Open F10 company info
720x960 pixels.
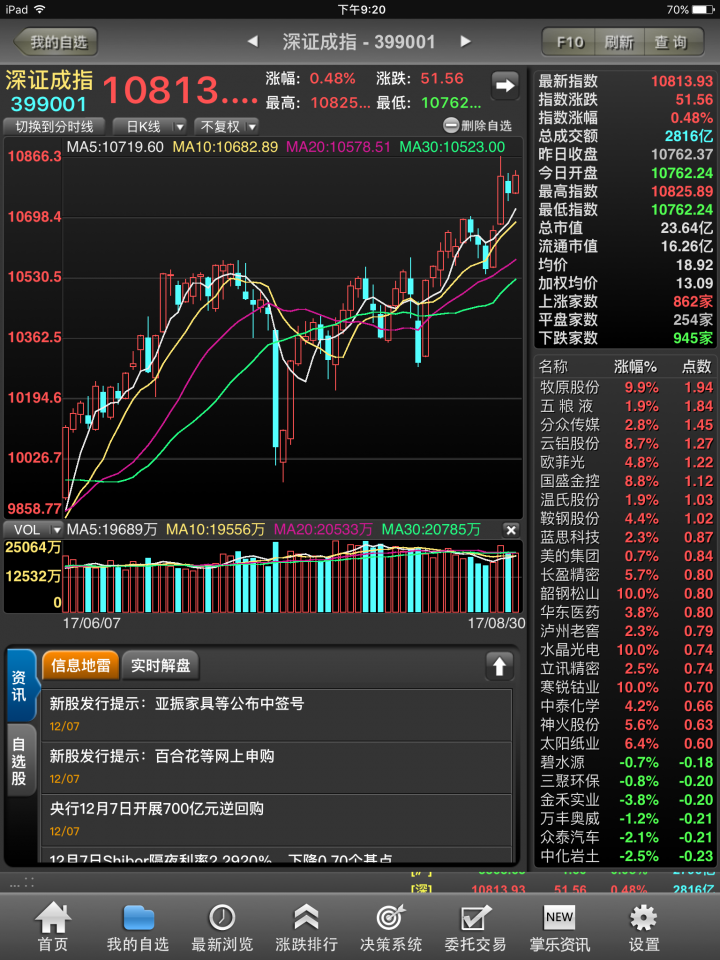pos(569,42)
